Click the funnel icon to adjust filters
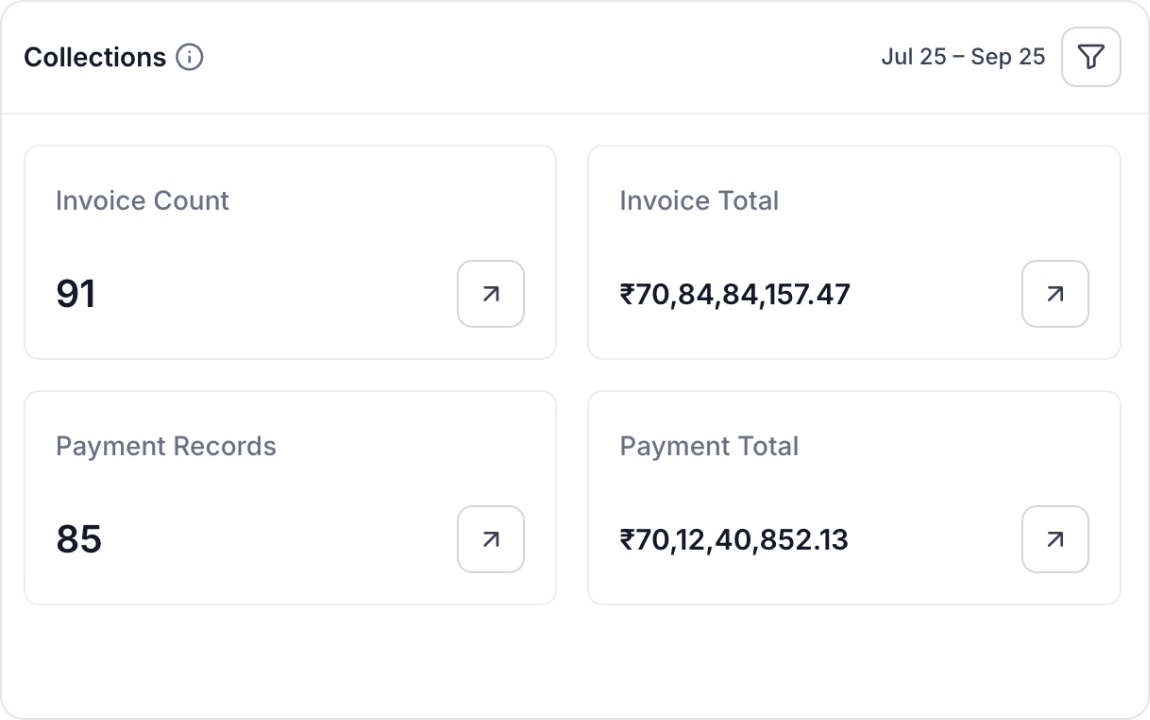 [1090, 57]
